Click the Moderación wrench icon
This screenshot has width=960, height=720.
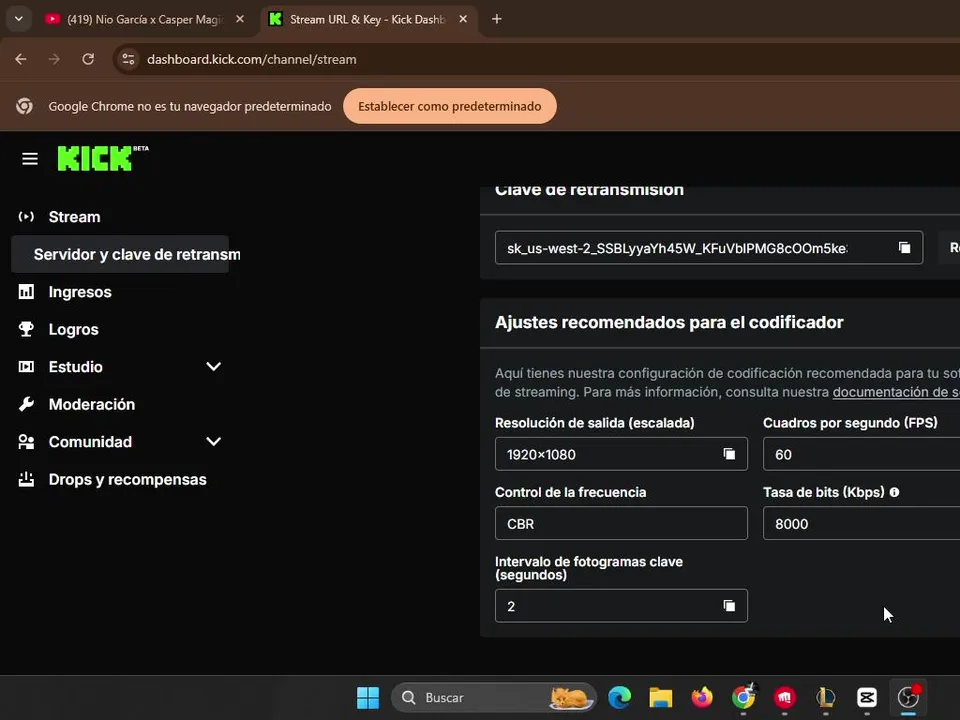click(26, 404)
